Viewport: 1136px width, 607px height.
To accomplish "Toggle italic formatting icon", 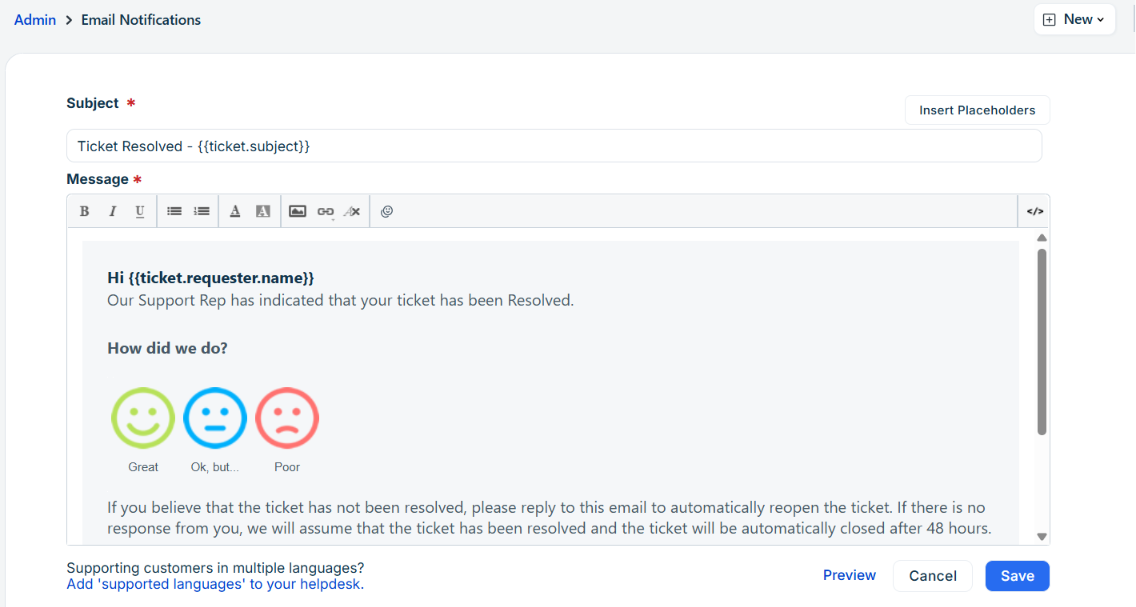I will tap(112, 212).
